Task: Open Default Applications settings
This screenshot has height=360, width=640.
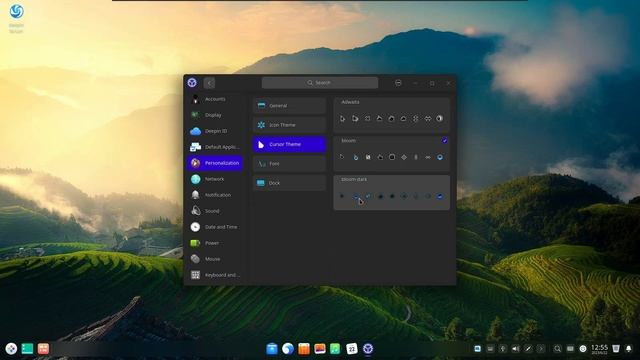Action: point(215,147)
